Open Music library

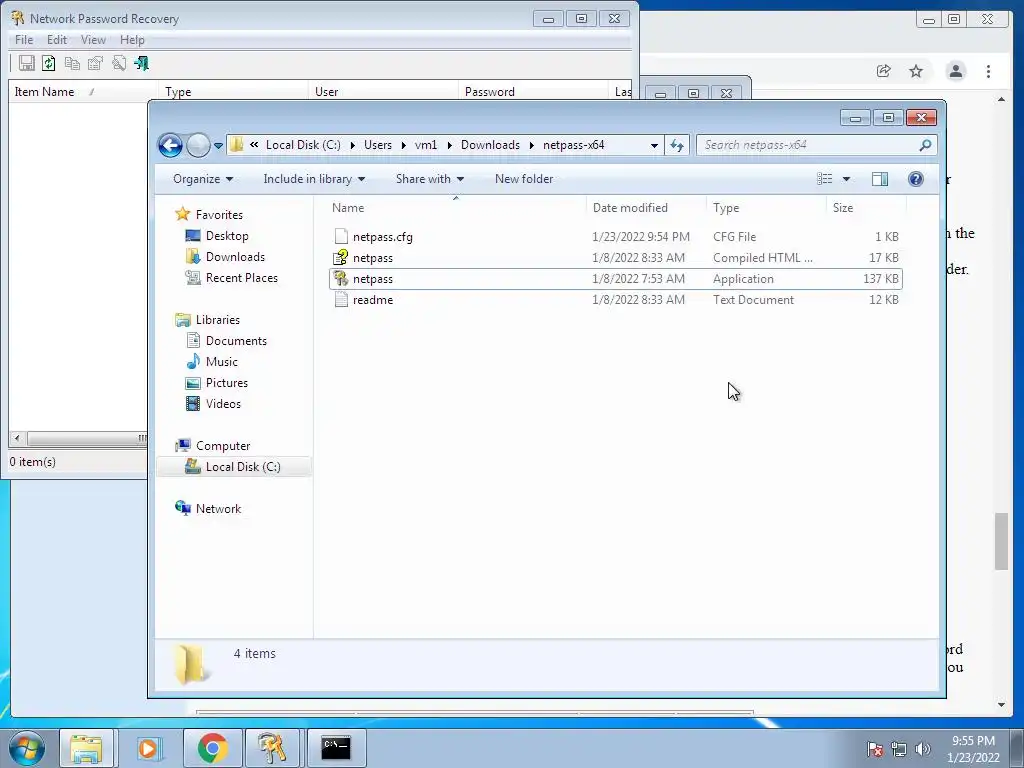221,362
